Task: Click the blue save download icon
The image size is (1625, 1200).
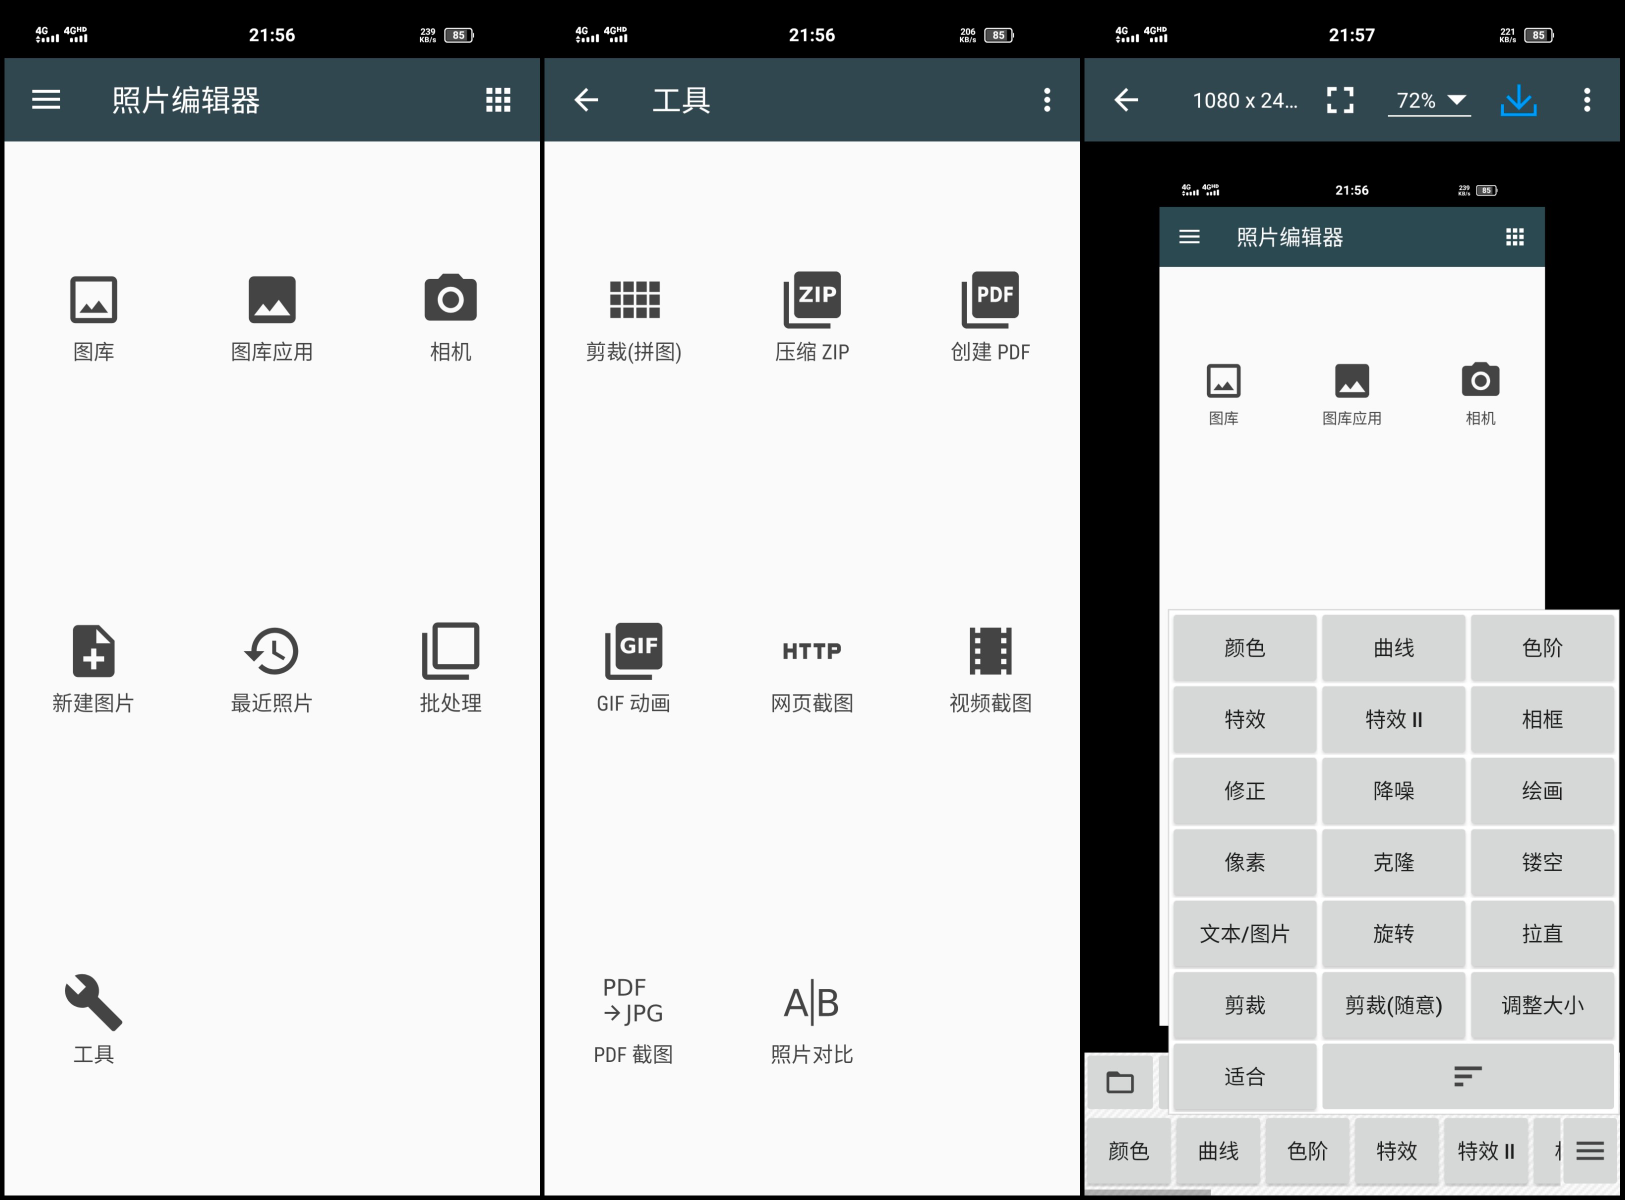Action: click(x=1518, y=100)
